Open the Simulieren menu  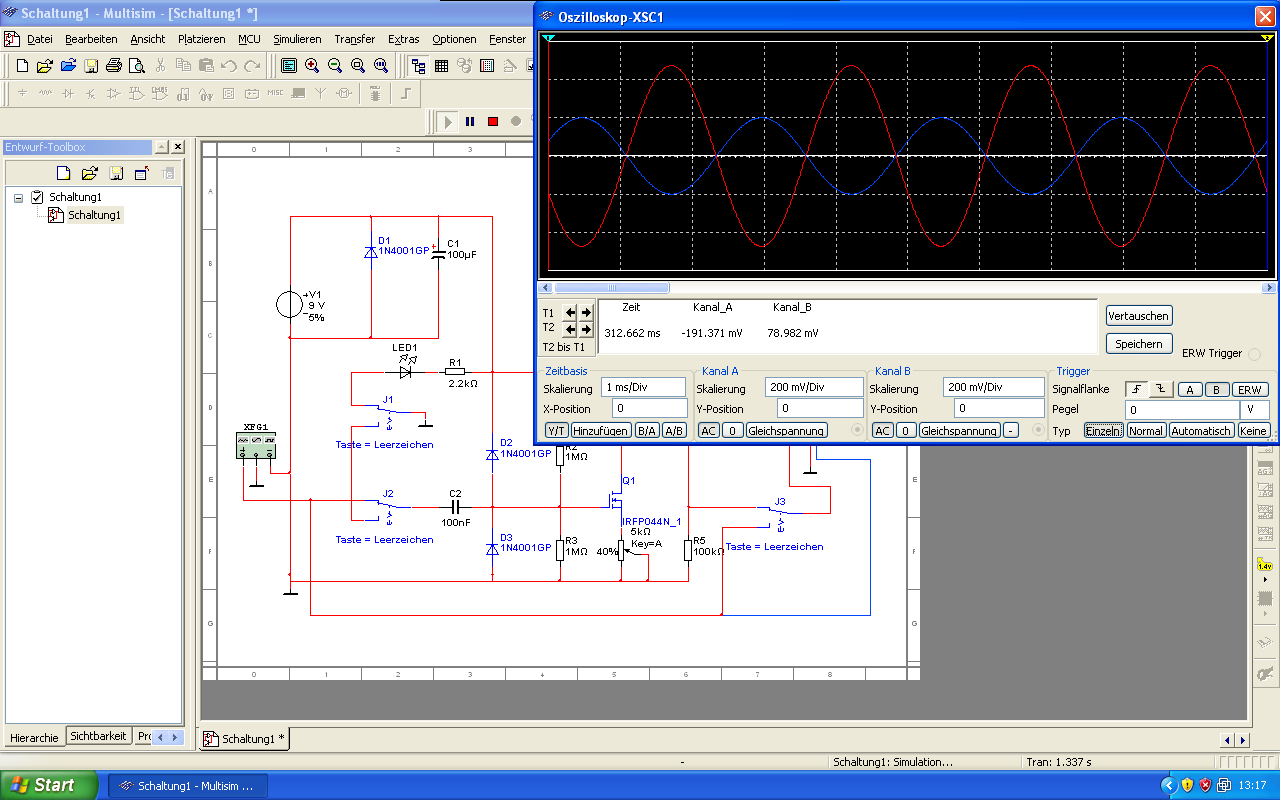(297, 39)
